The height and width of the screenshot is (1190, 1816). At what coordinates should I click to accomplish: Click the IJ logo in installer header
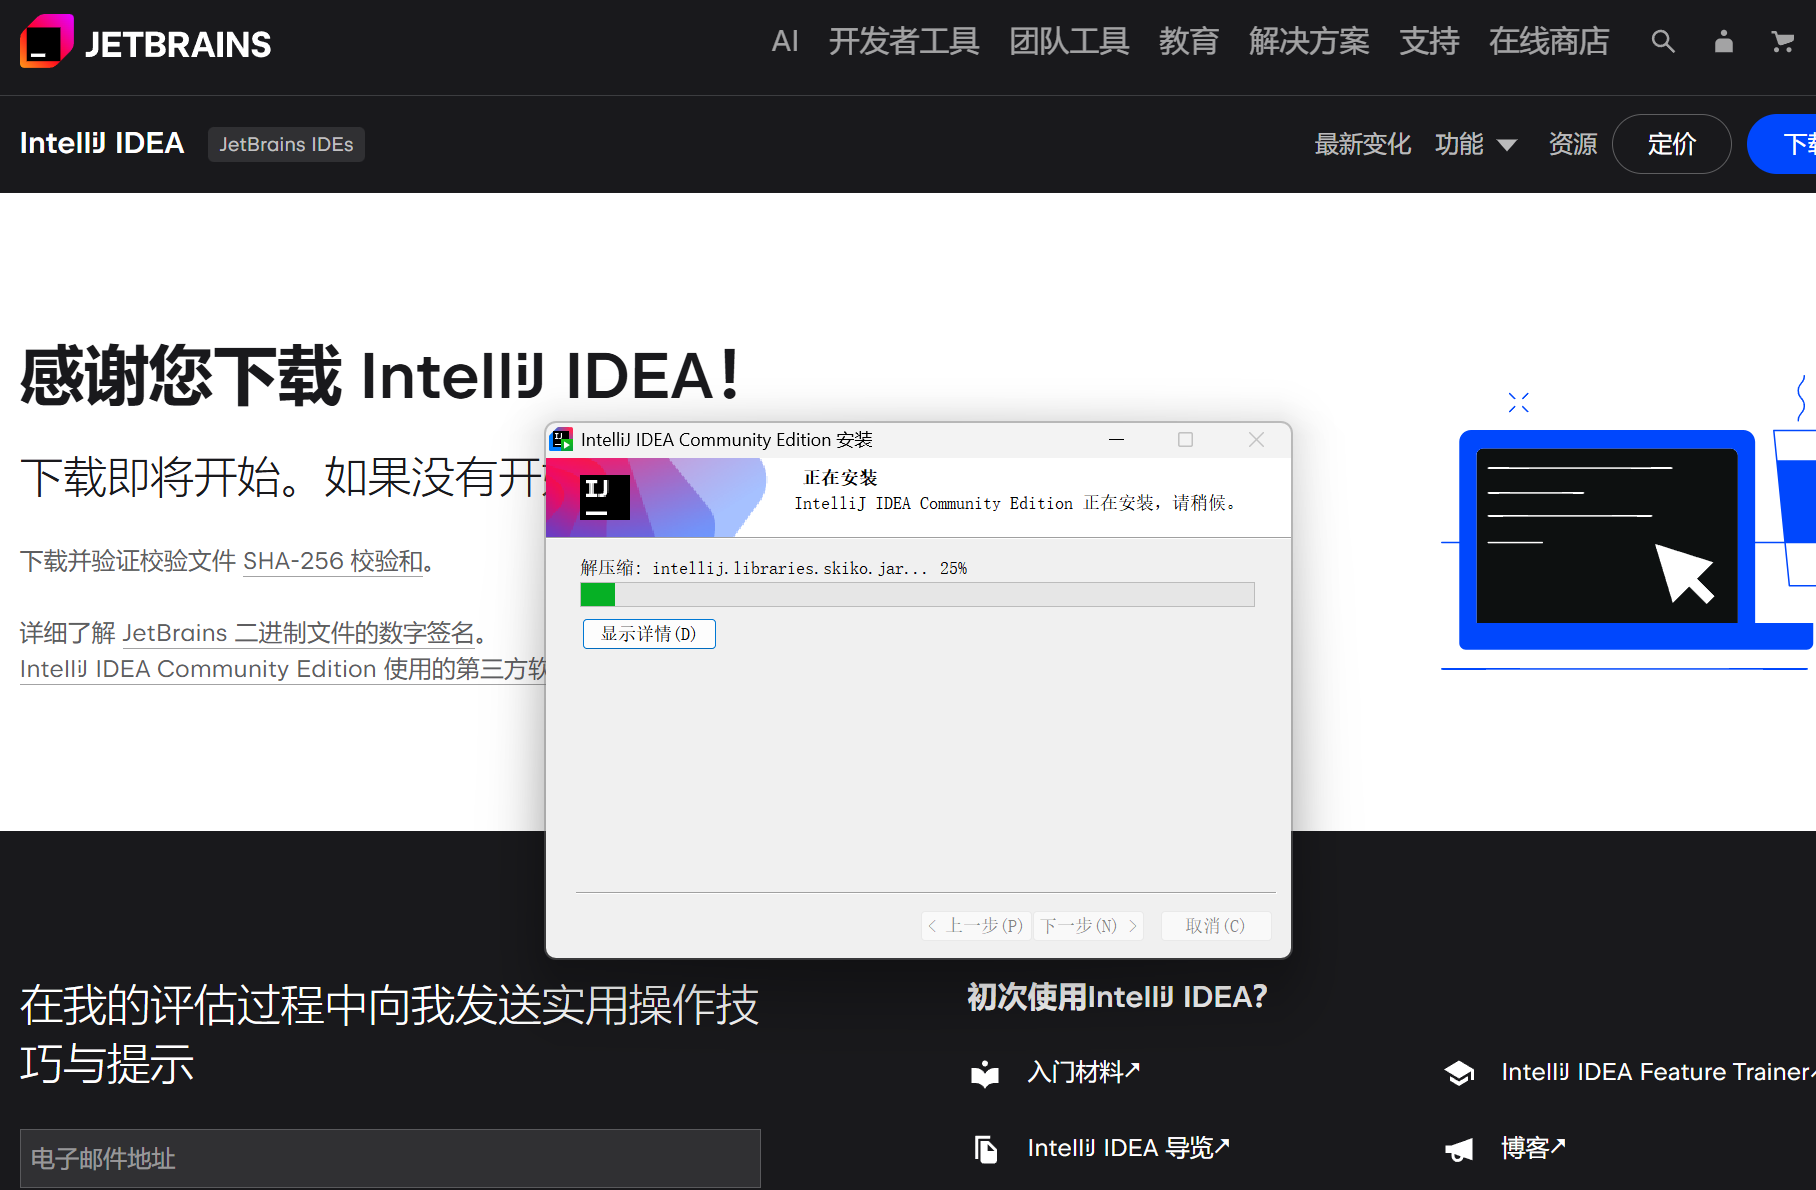(x=604, y=497)
